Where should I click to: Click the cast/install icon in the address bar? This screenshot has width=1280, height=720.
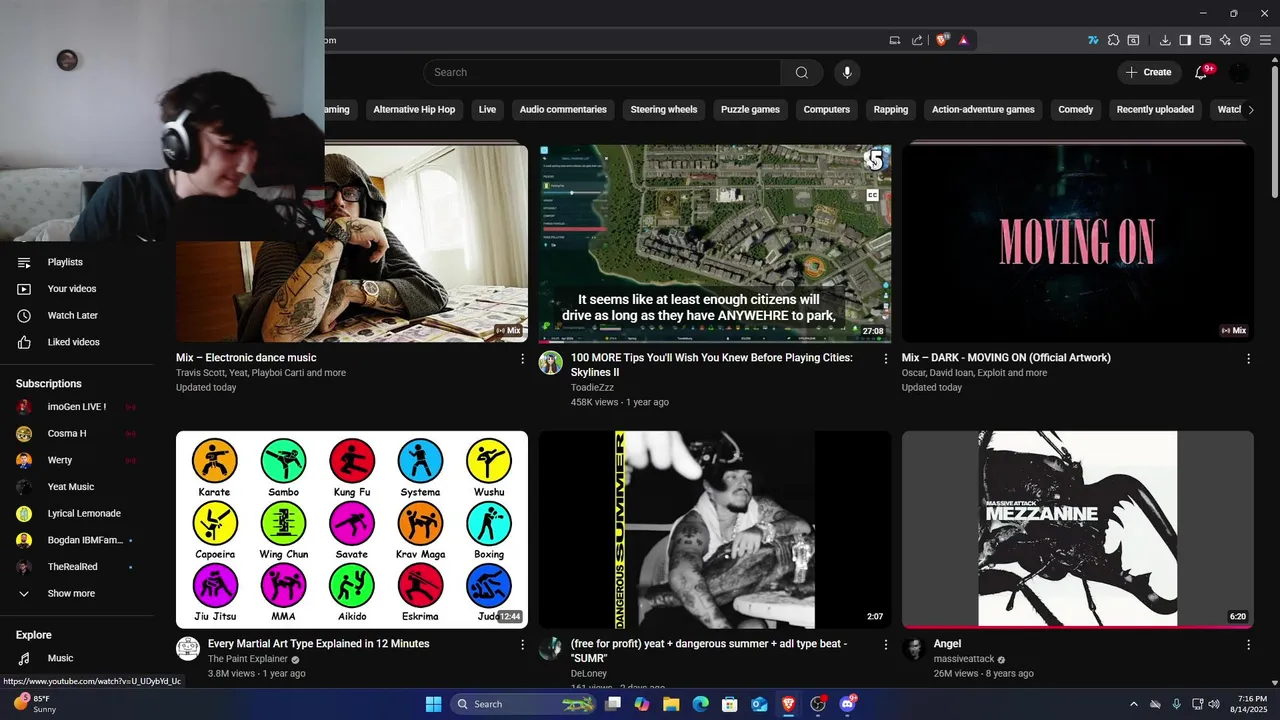895,40
